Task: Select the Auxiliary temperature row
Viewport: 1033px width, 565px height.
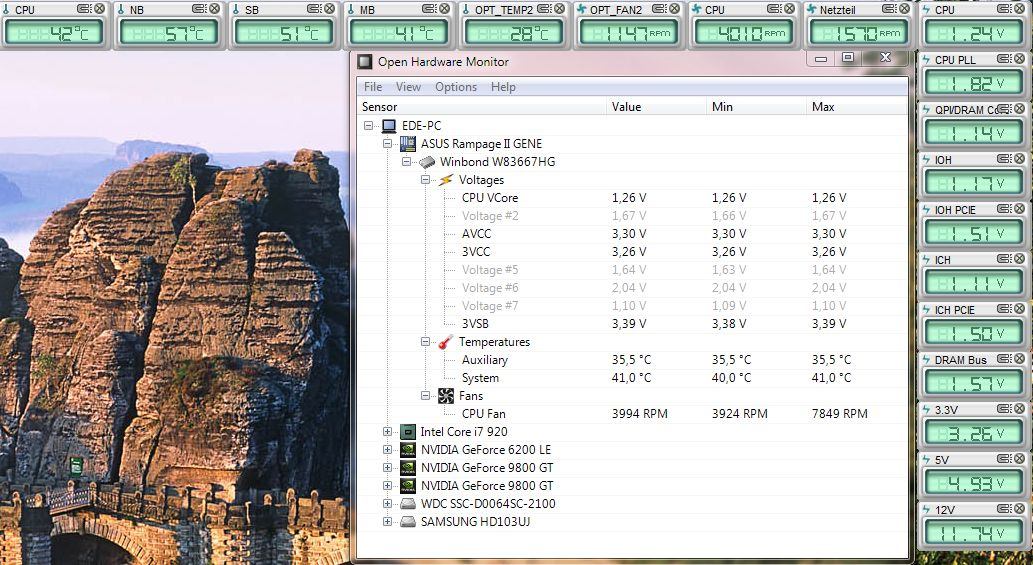Action: click(x=632, y=360)
